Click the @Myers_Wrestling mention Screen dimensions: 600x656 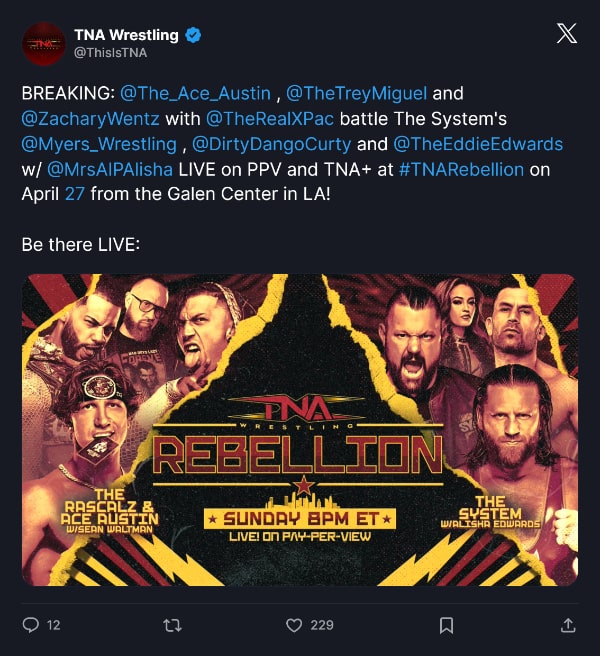click(x=99, y=144)
